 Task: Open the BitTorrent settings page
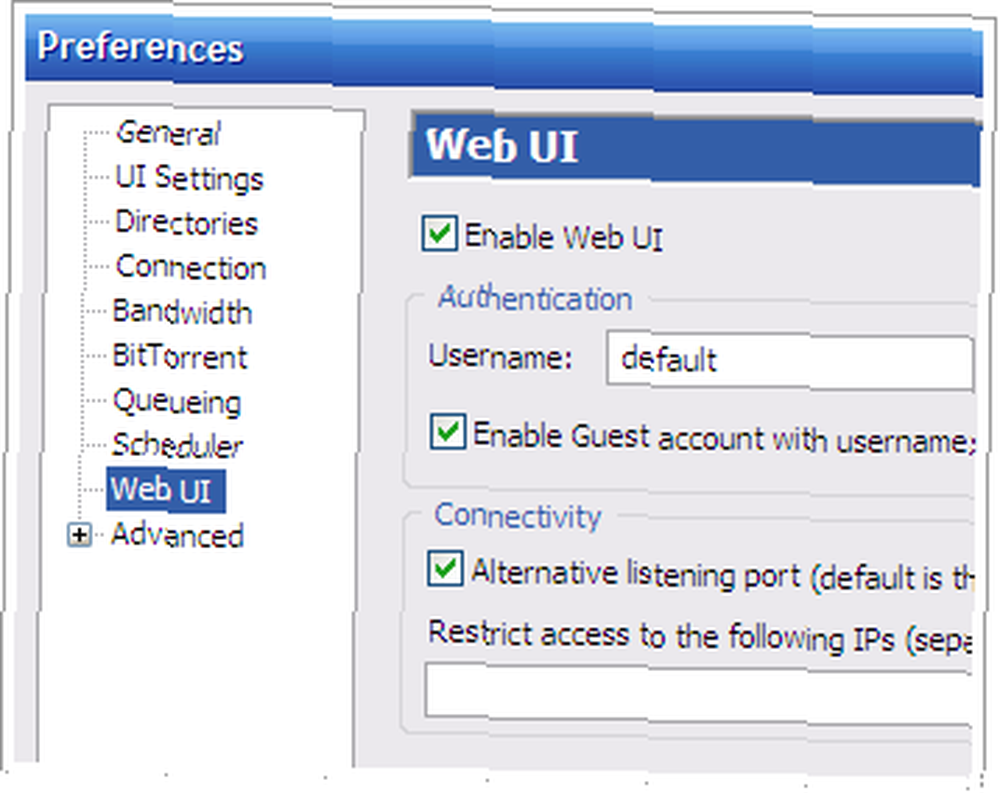point(179,356)
